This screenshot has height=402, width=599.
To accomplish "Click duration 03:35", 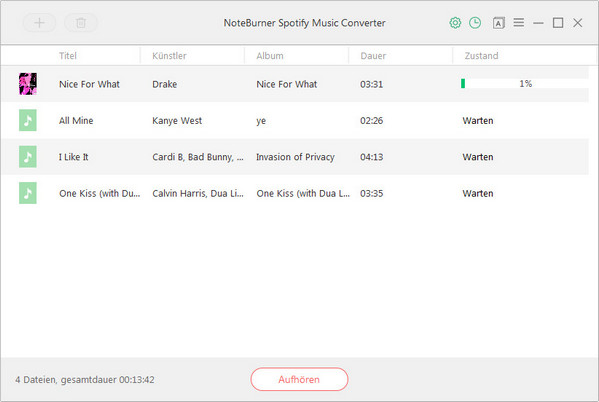I will [x=371, y=193].
